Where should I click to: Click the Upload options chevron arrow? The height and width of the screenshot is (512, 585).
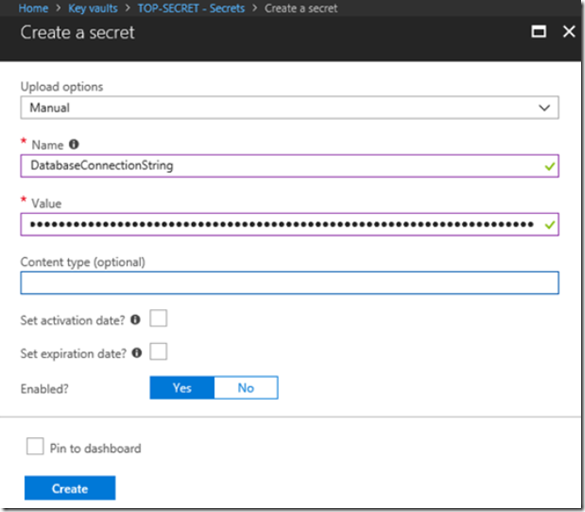coord(544,108)
